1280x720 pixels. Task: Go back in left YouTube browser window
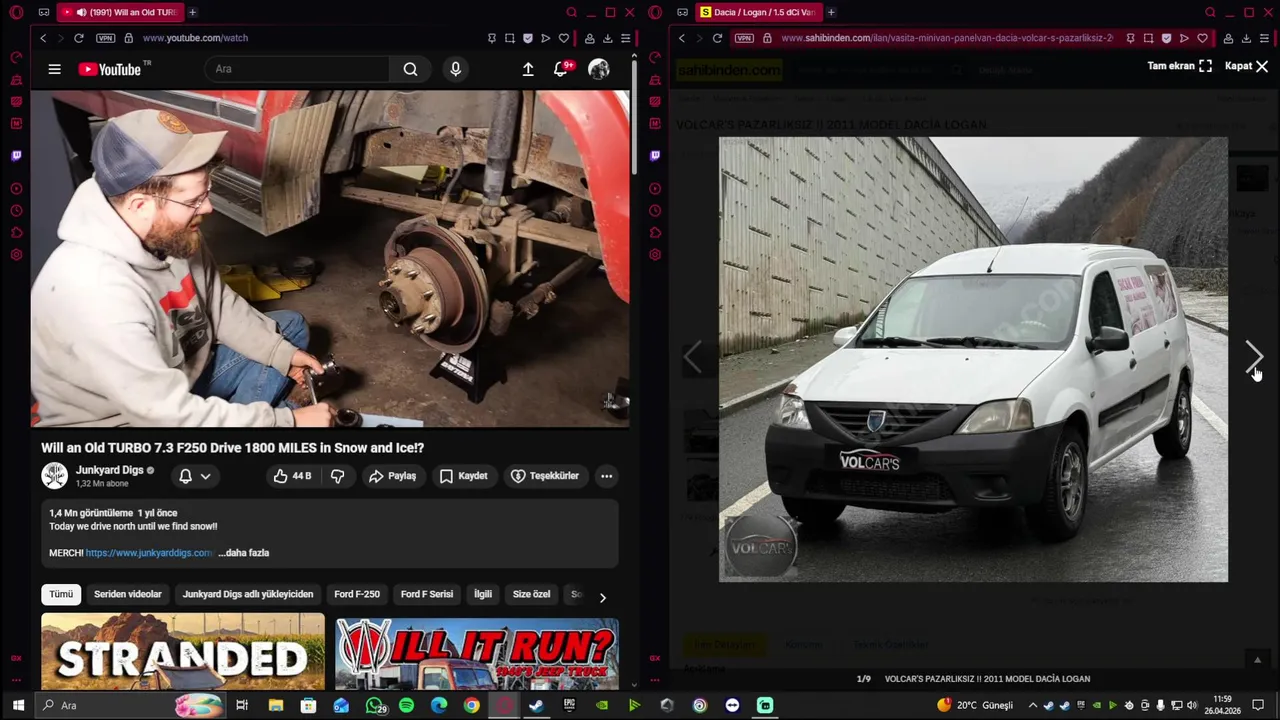pos(43,38)
